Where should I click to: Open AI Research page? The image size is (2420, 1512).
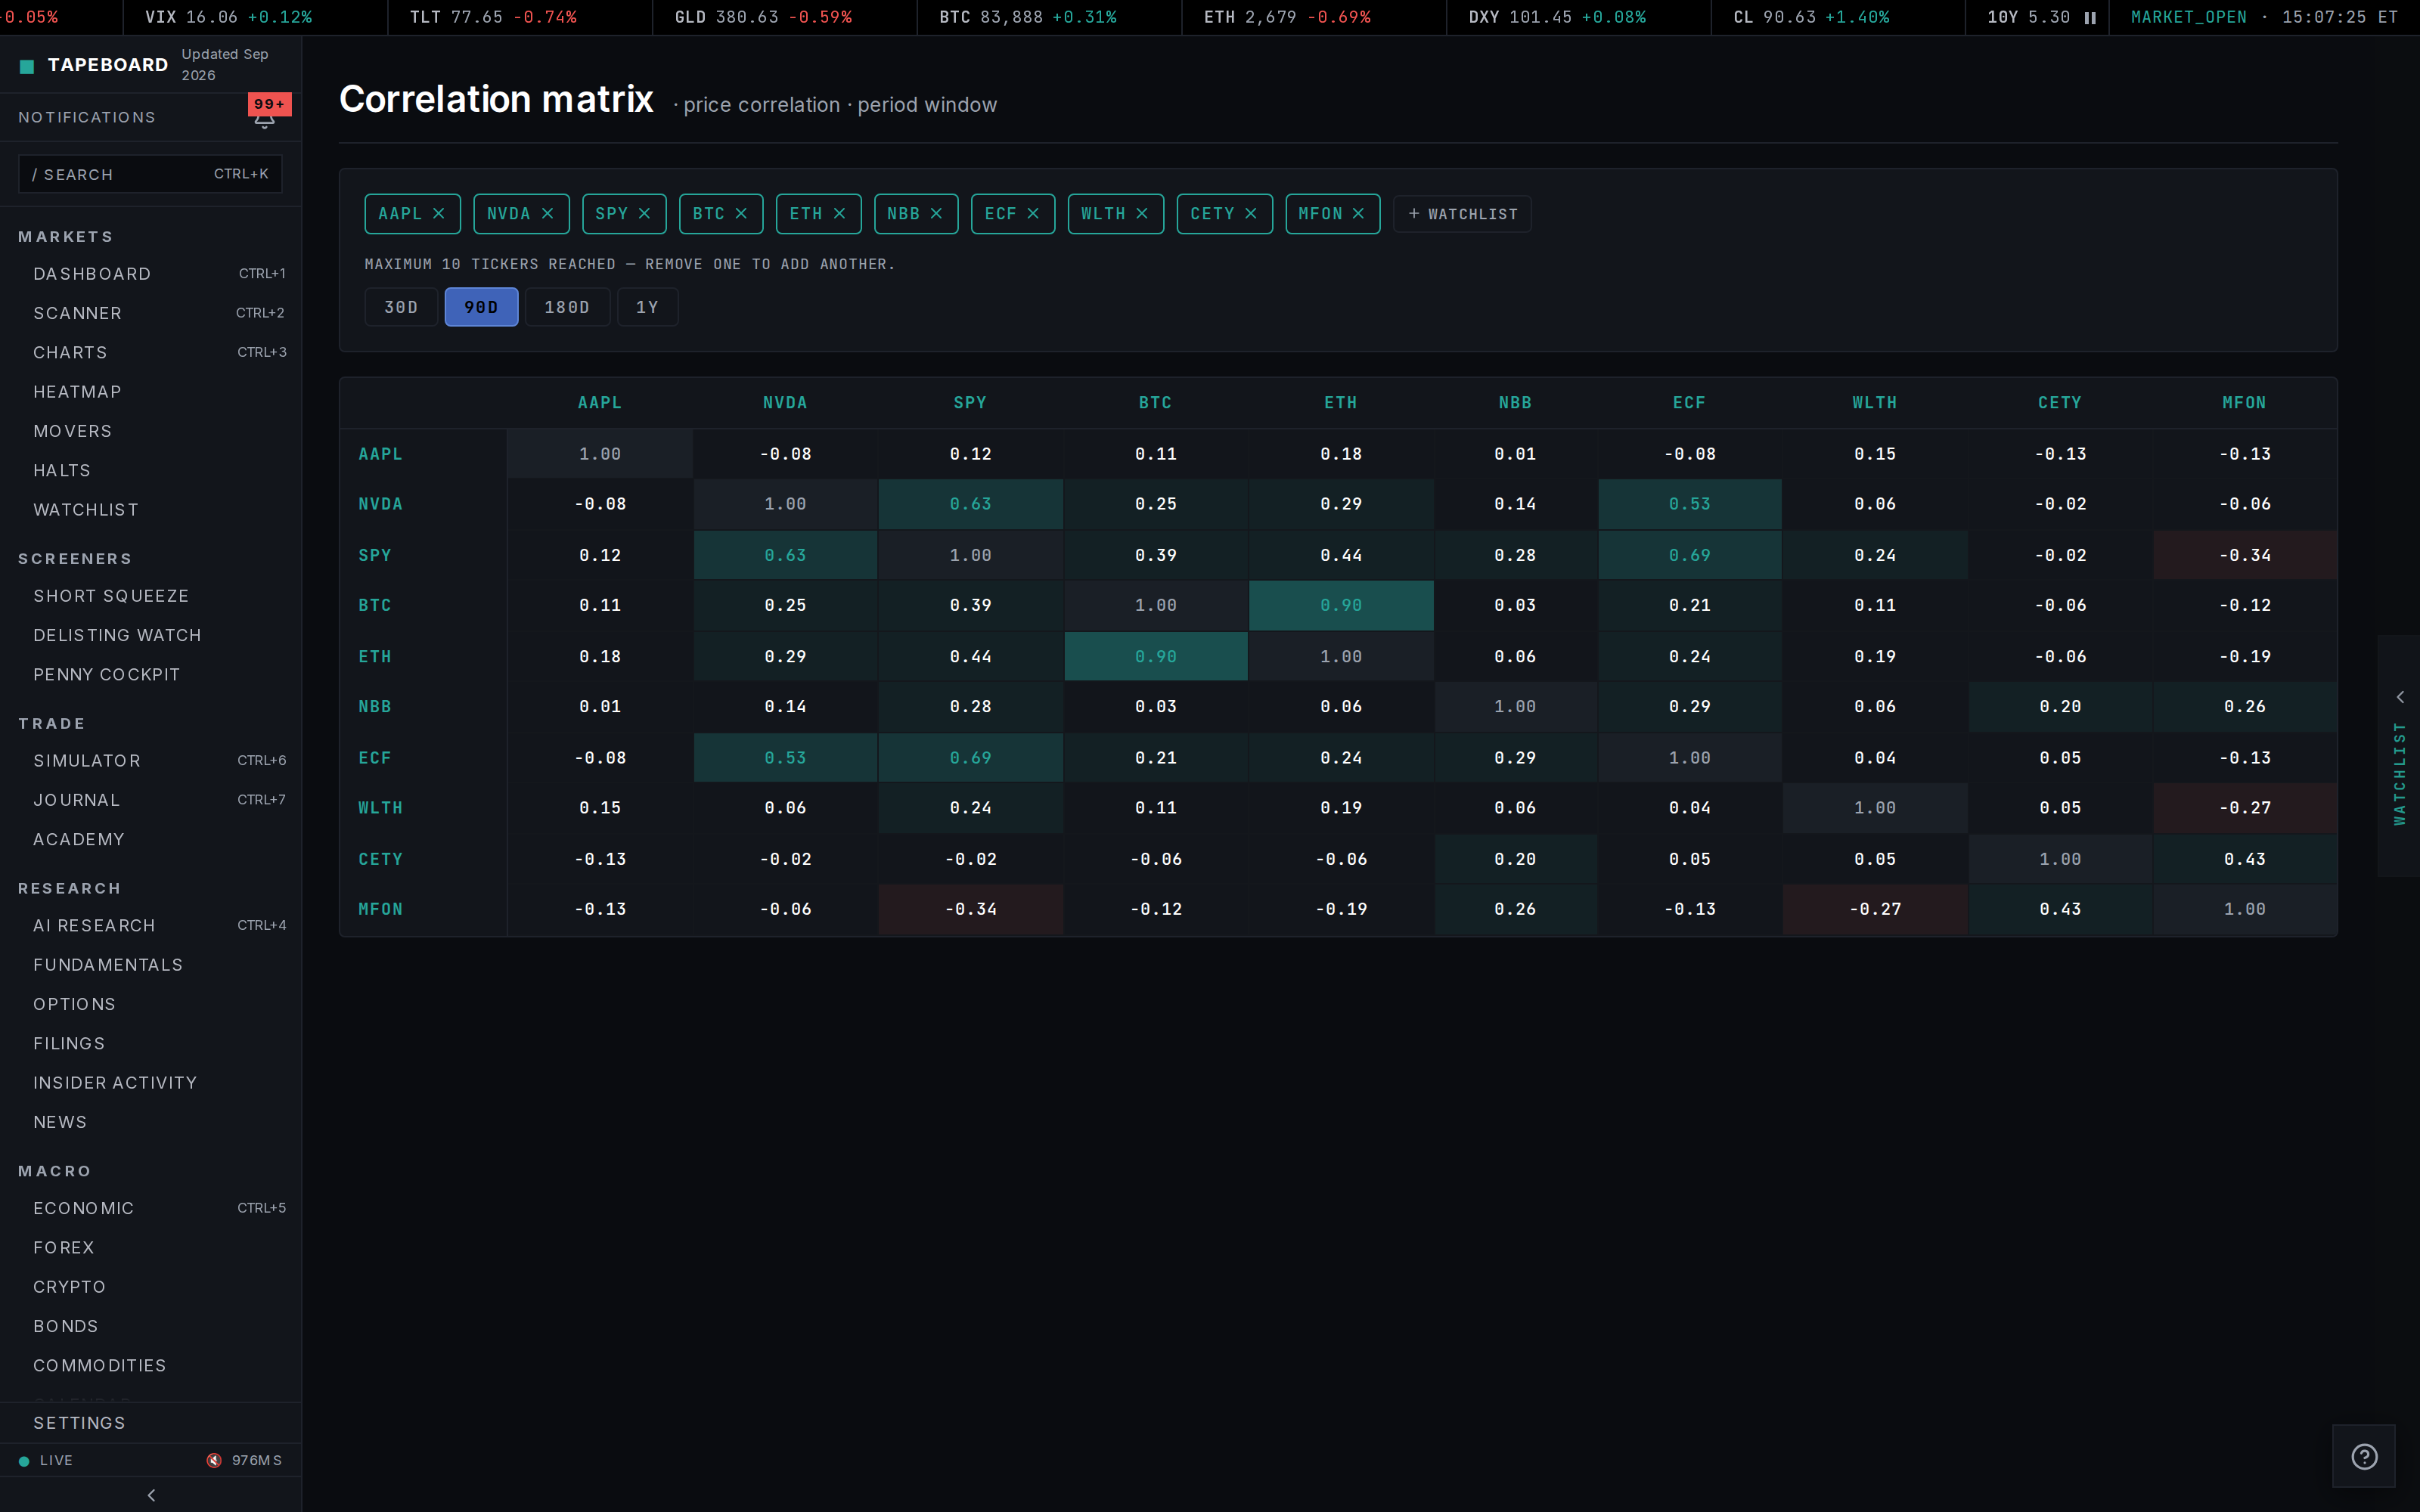151,926
